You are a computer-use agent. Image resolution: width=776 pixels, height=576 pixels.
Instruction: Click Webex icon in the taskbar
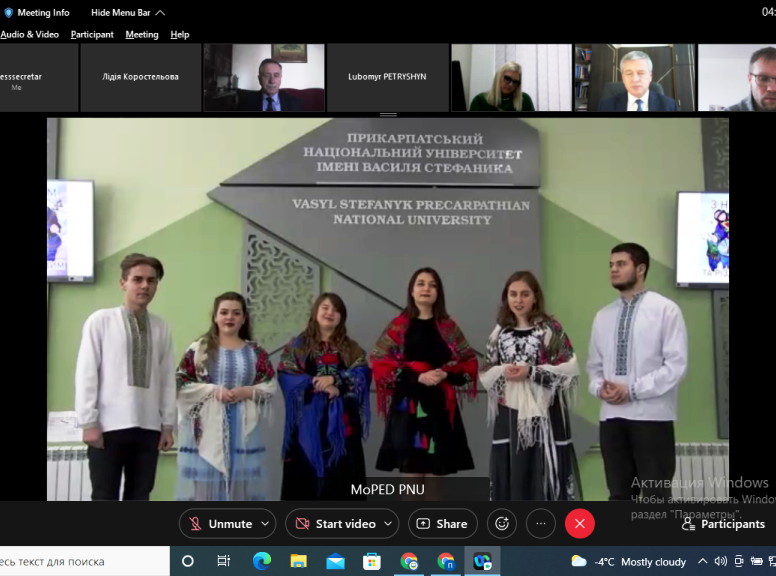pos(482,562)
